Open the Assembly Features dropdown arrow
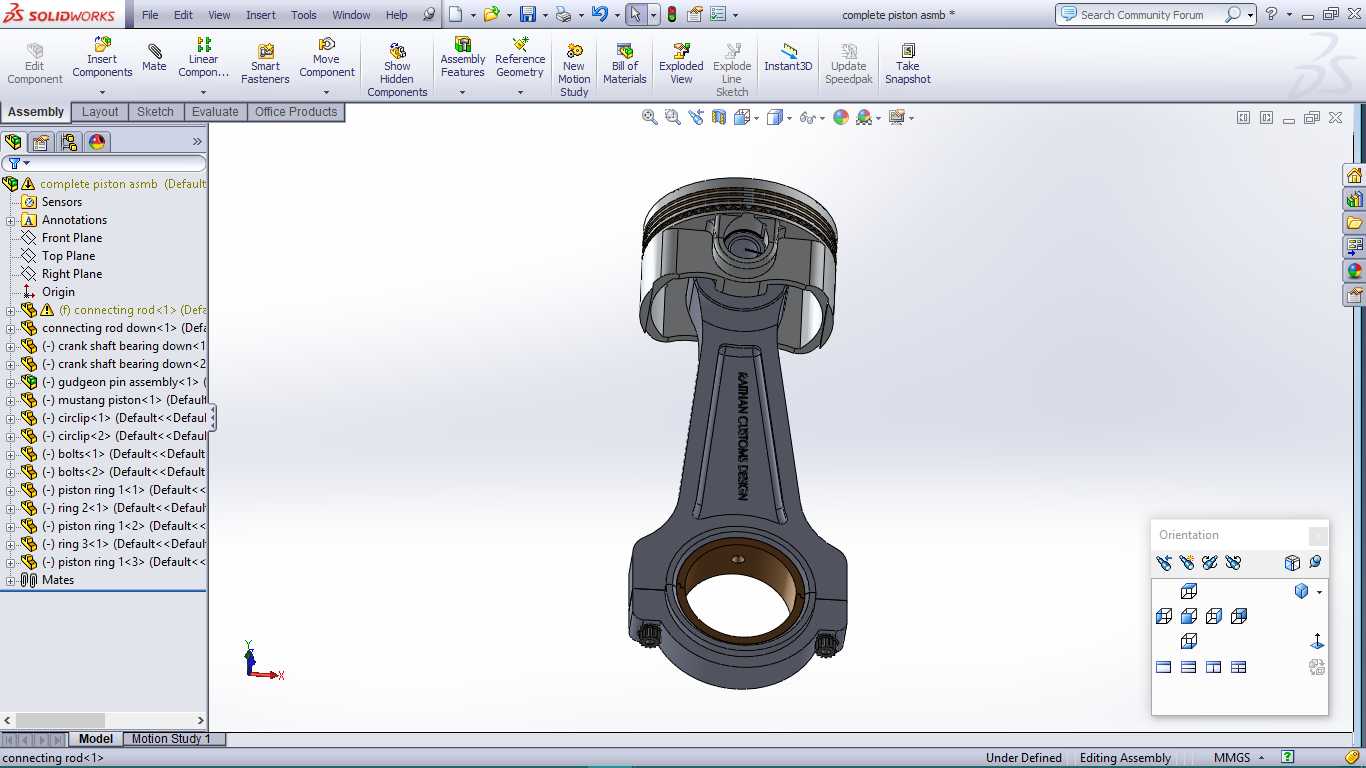The height and width of the screenshot is (768, 1366). (462, 93)
